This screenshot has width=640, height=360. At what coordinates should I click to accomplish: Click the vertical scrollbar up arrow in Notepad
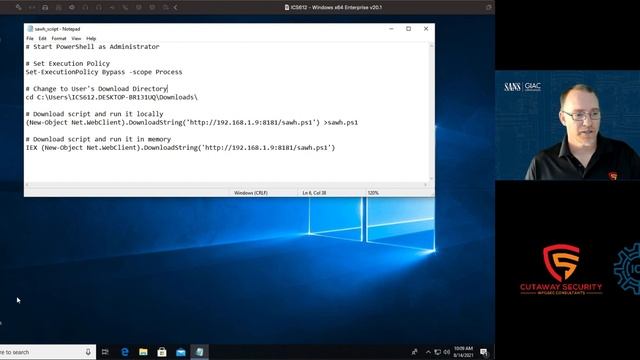(431, 46)
